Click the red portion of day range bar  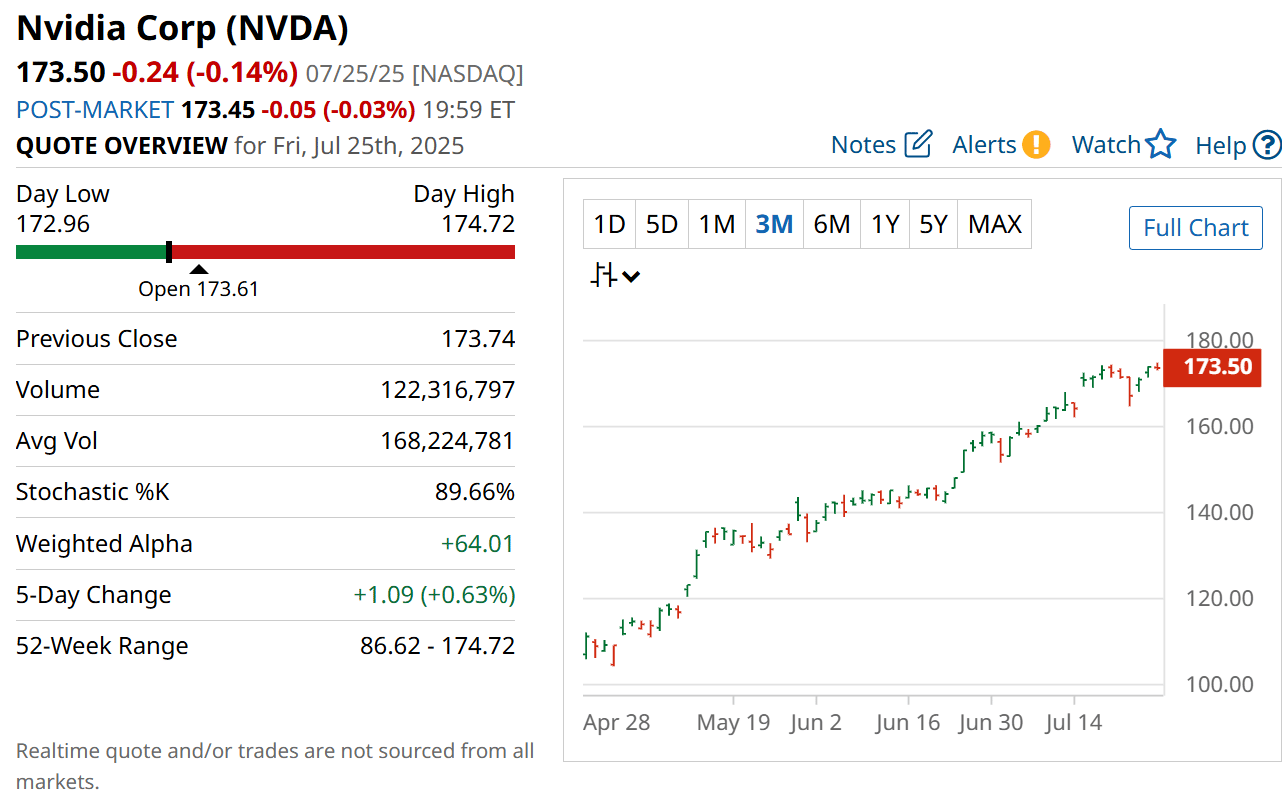[344, 251]
